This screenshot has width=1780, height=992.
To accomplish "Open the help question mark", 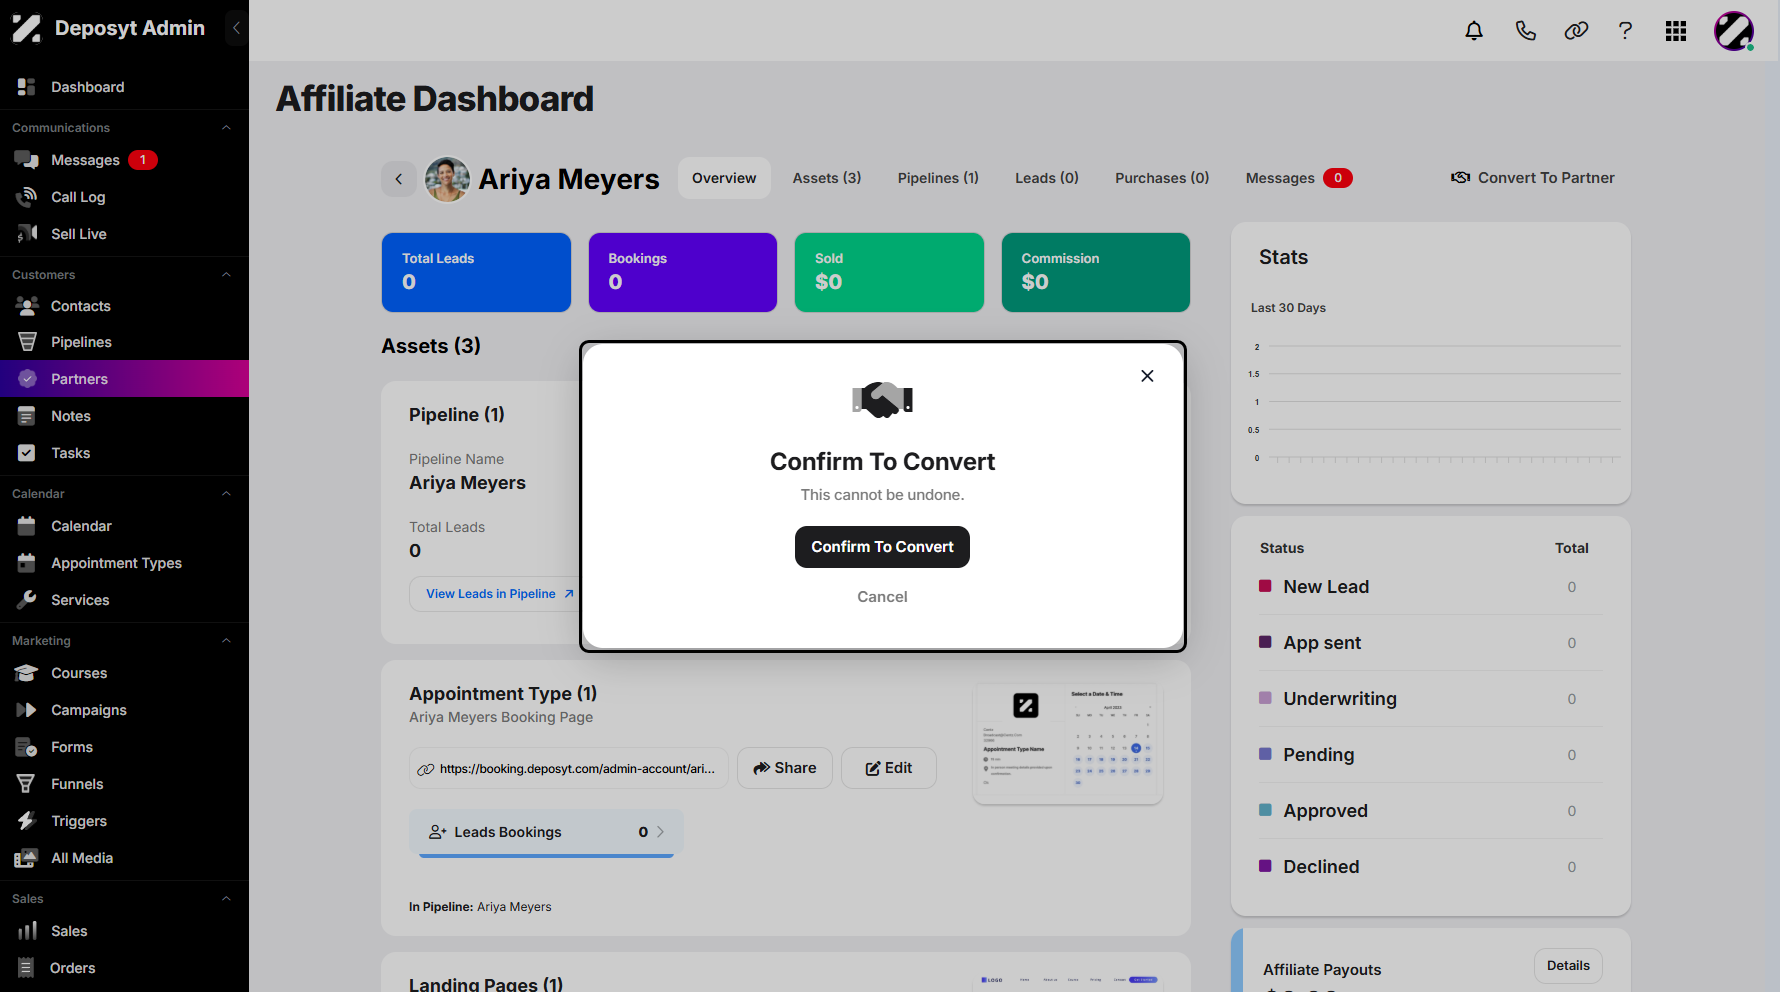I will pyautogui.click(x=1626, y=31).
